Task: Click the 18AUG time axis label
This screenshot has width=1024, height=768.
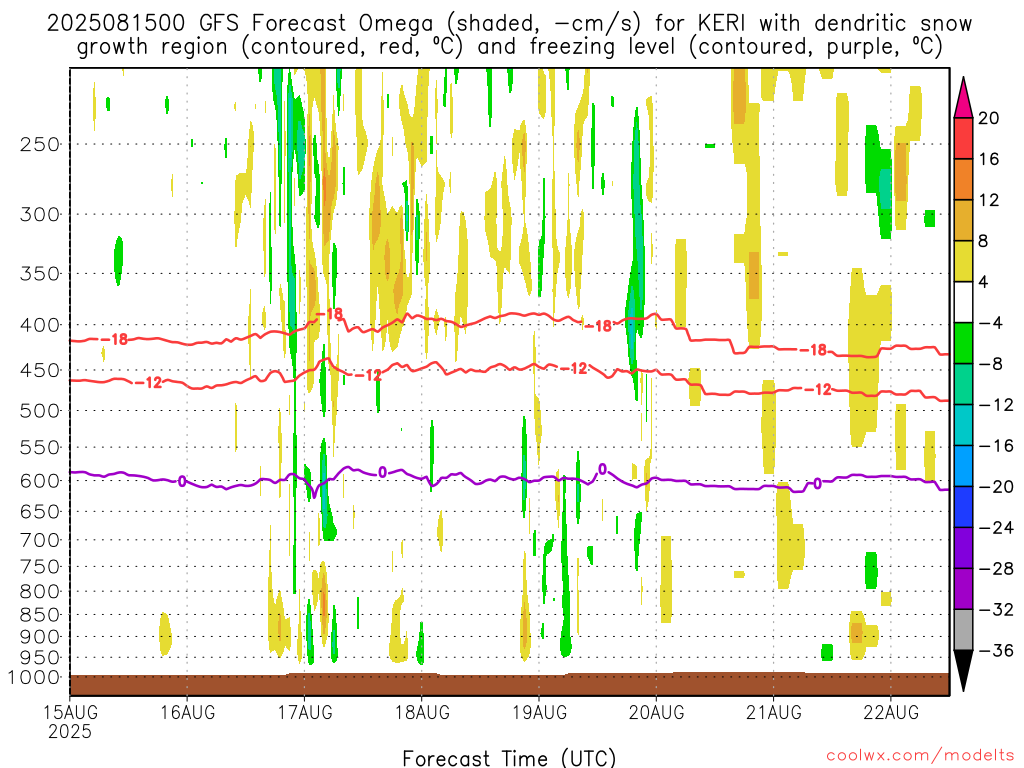Action: (x=422, y=712)
